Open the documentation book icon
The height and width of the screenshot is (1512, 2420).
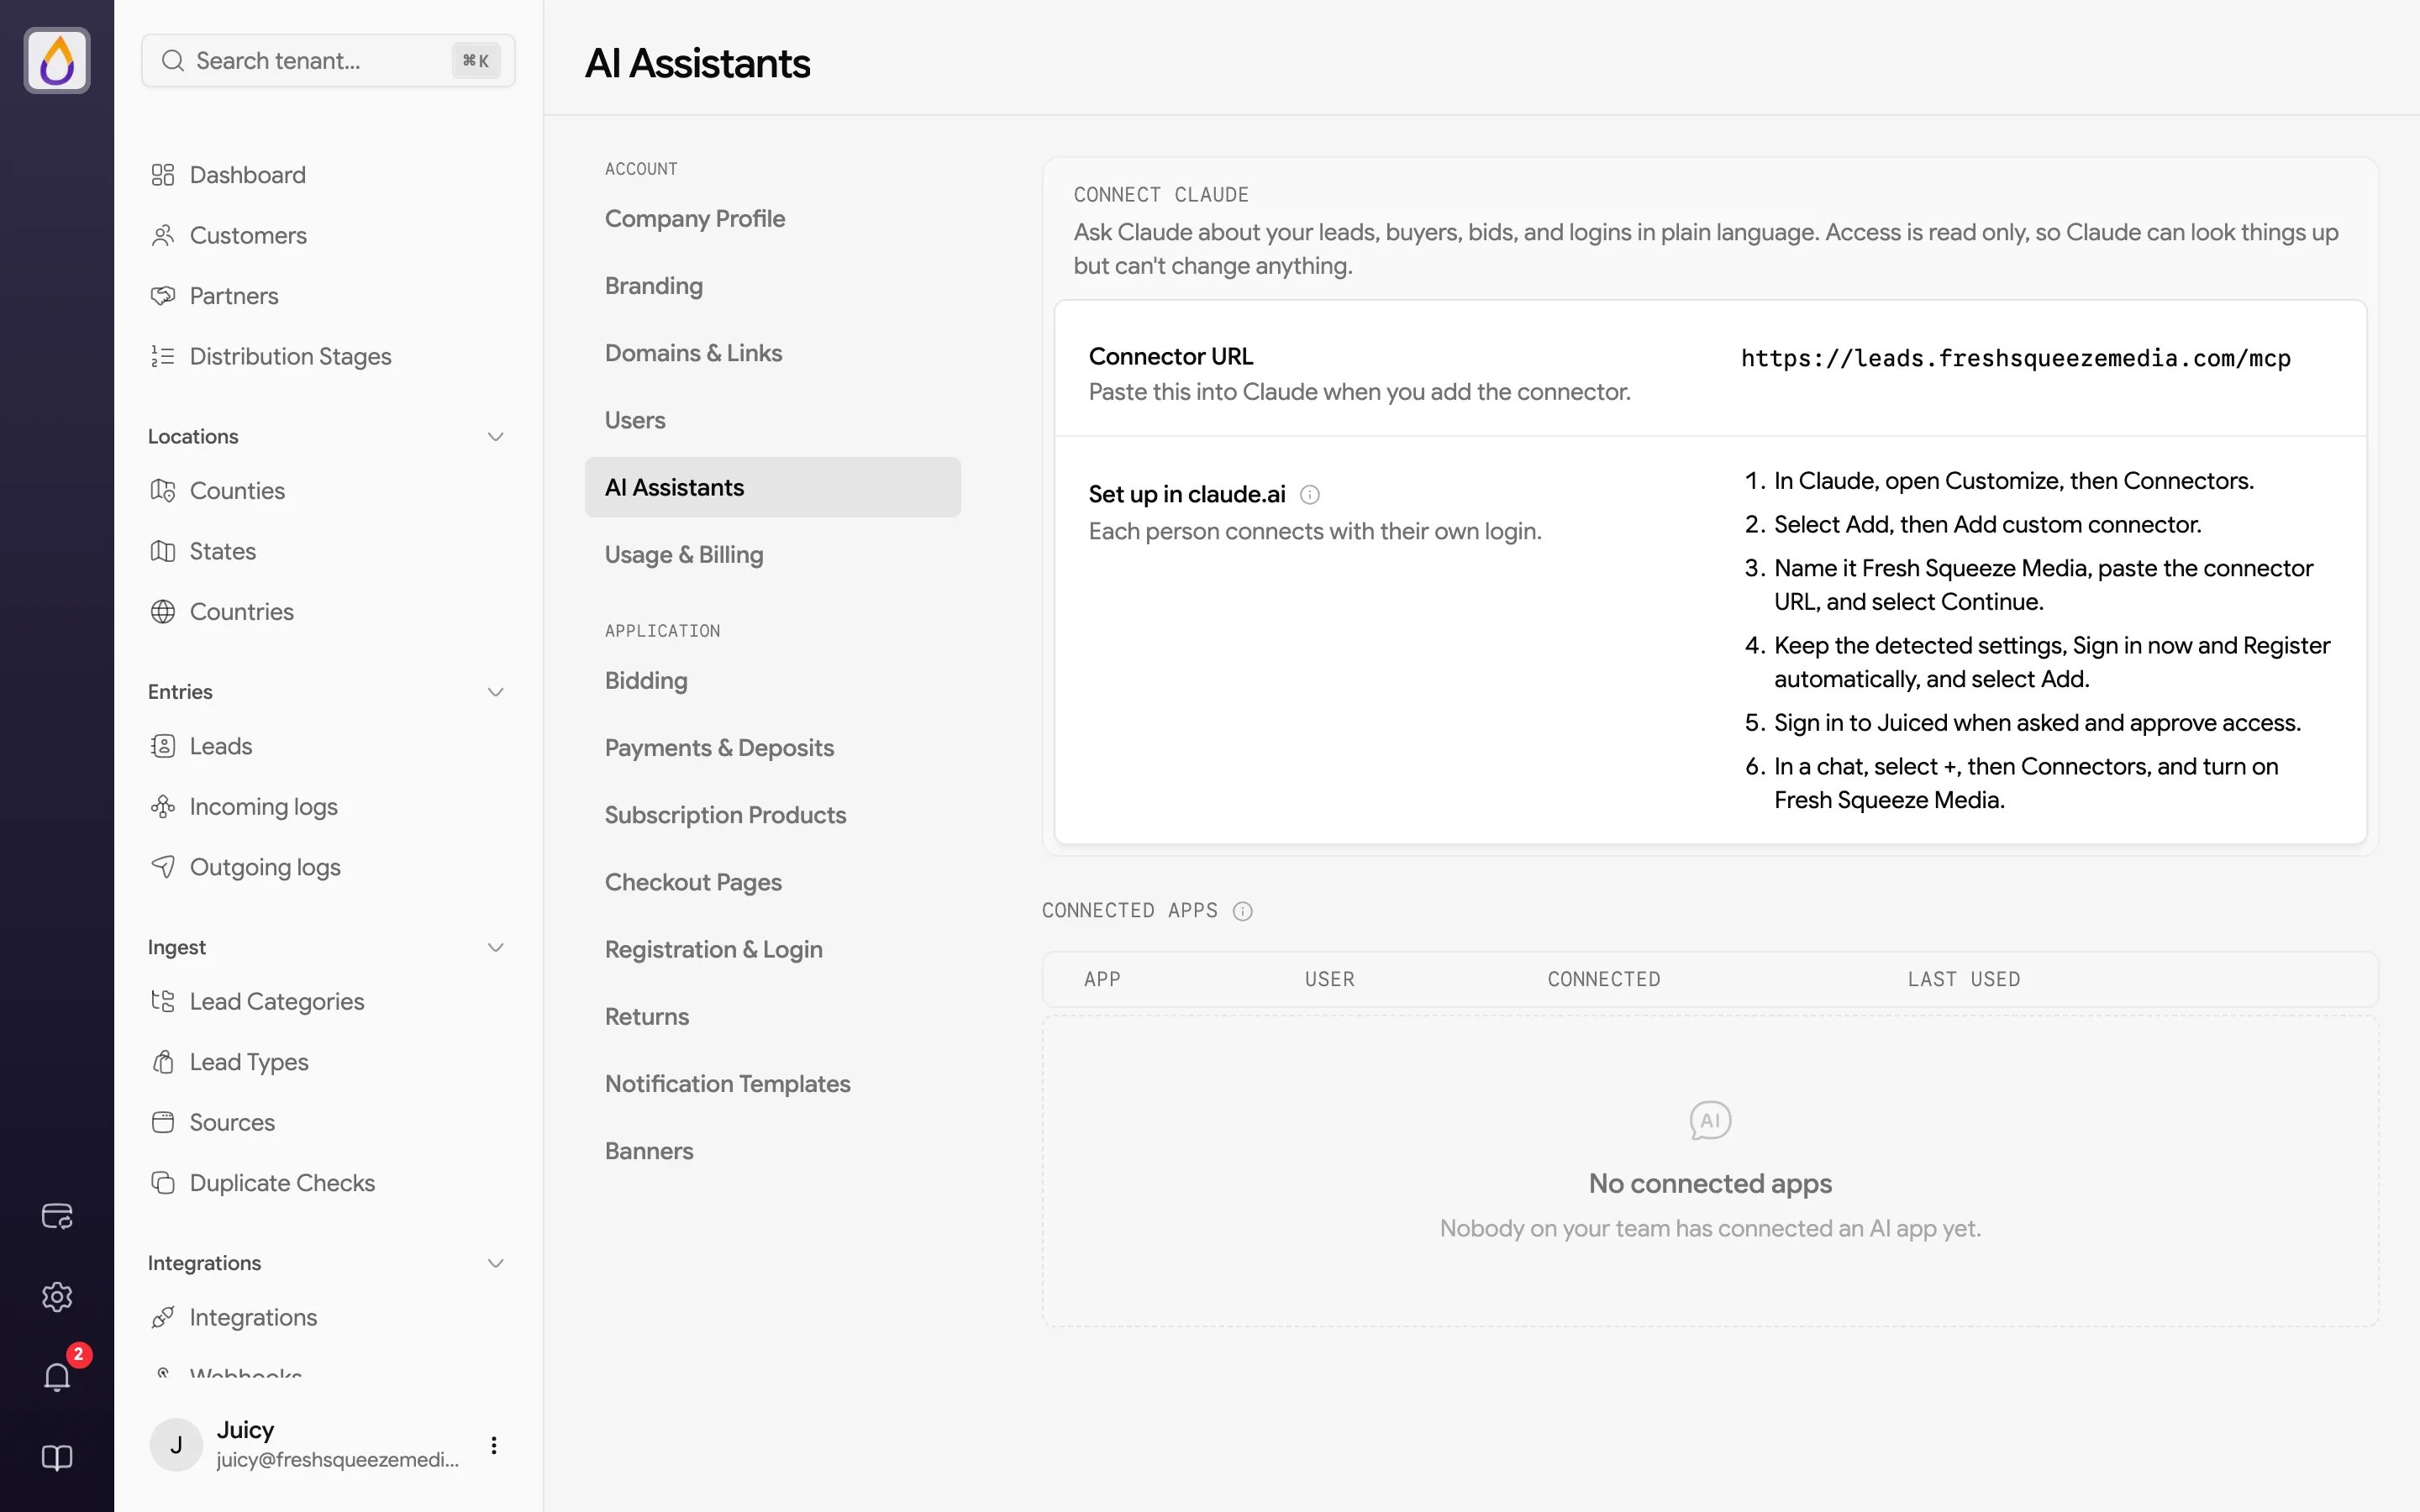[57, 1458]
